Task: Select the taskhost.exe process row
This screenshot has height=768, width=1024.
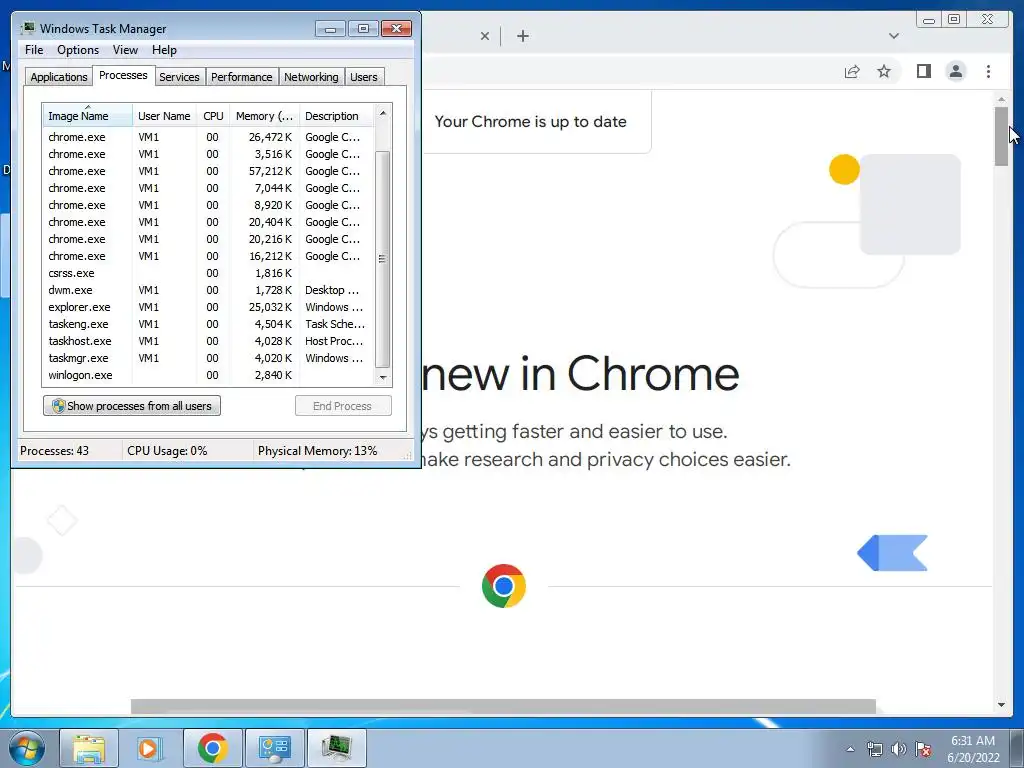Action: click(208, 341)
